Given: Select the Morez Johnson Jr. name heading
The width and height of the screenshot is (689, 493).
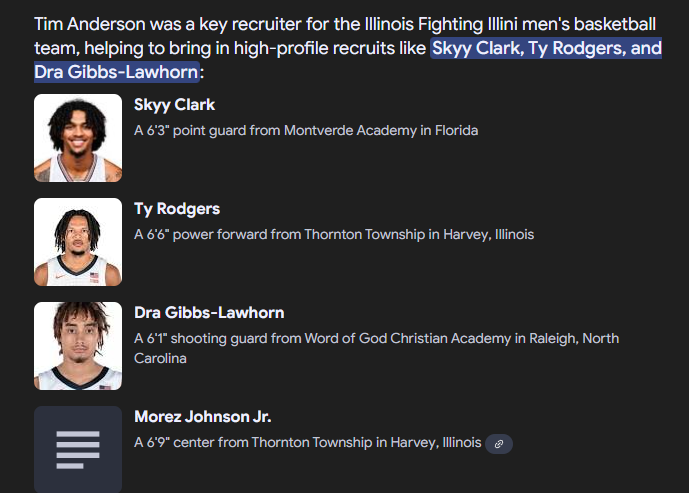Looking at the screenshot, I should pos(203,417).
